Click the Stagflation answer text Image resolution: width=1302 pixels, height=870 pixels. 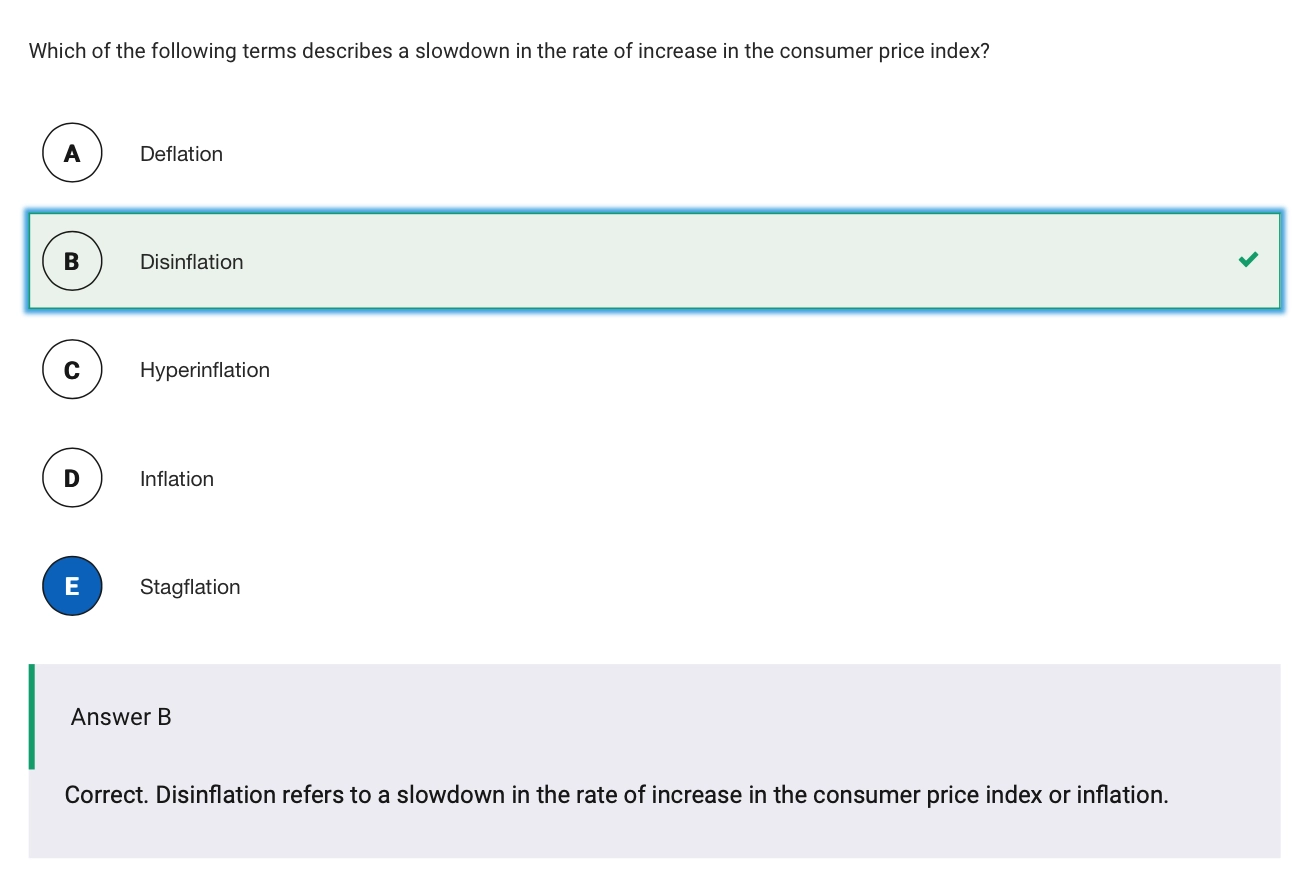point(190,587)
